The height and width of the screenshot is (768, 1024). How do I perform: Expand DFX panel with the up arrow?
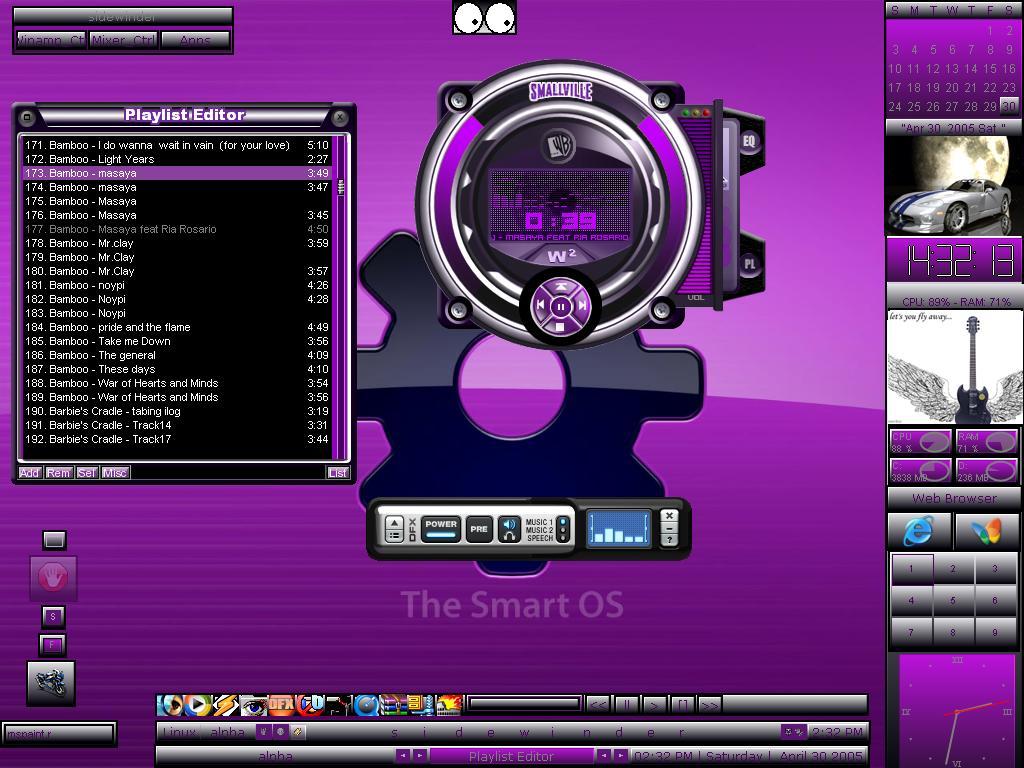[394, 522]
